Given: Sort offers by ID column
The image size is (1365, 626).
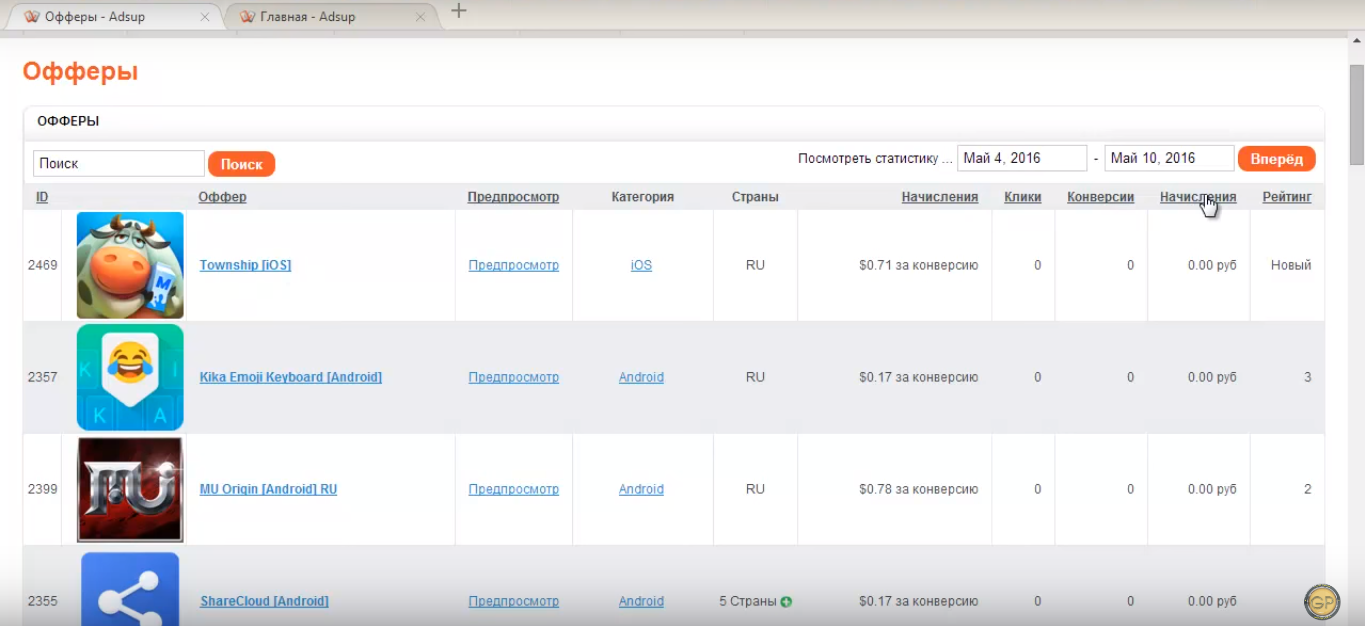Looking at the screenshot, I should coord(42,197).
